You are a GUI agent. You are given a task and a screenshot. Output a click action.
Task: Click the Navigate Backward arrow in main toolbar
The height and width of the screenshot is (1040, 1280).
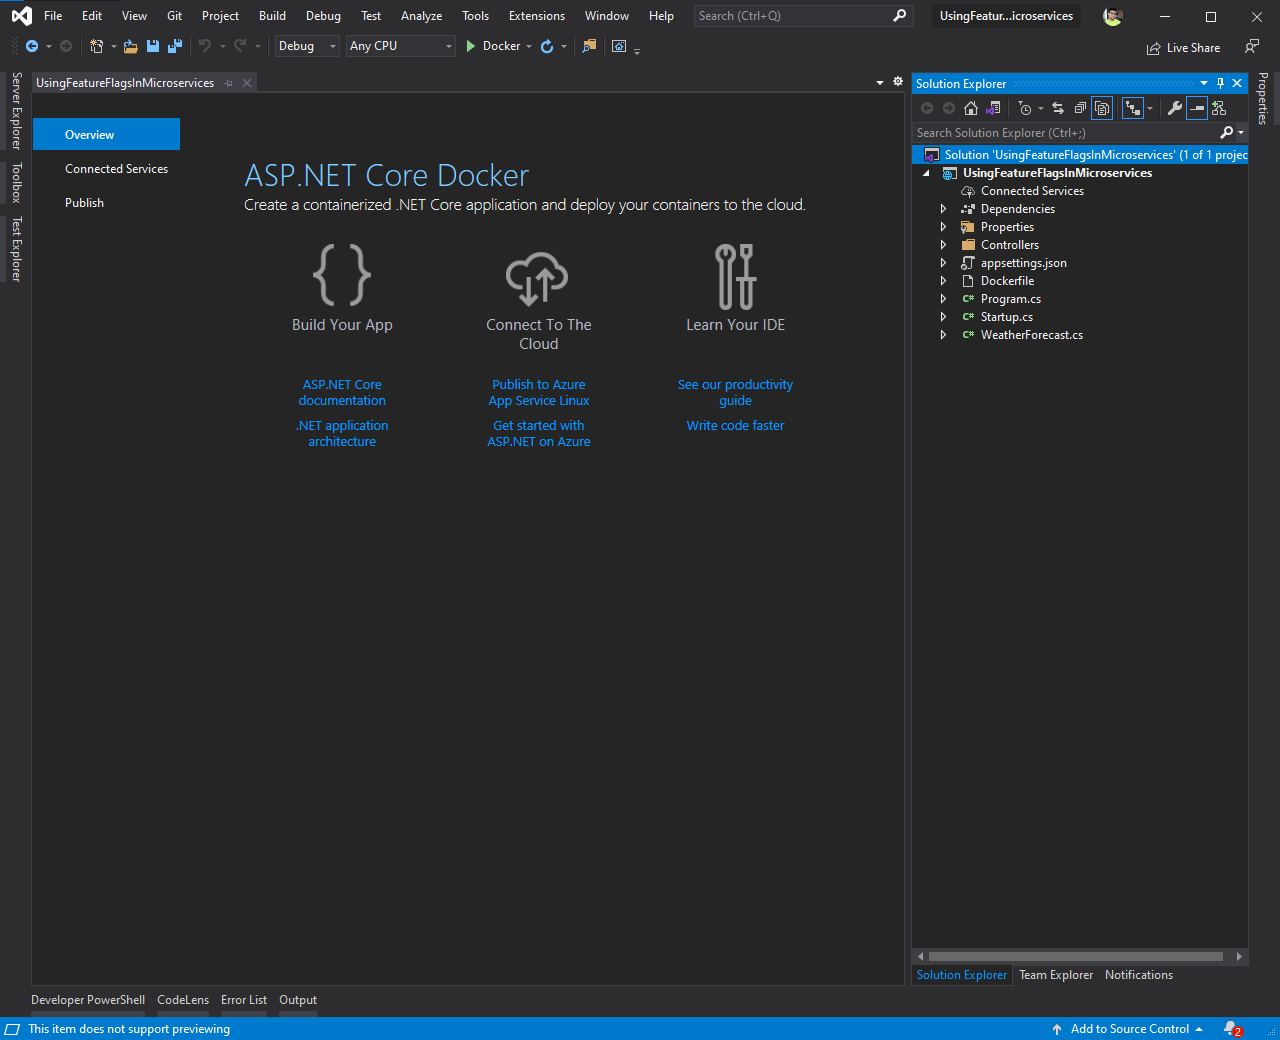coord(32,46)
